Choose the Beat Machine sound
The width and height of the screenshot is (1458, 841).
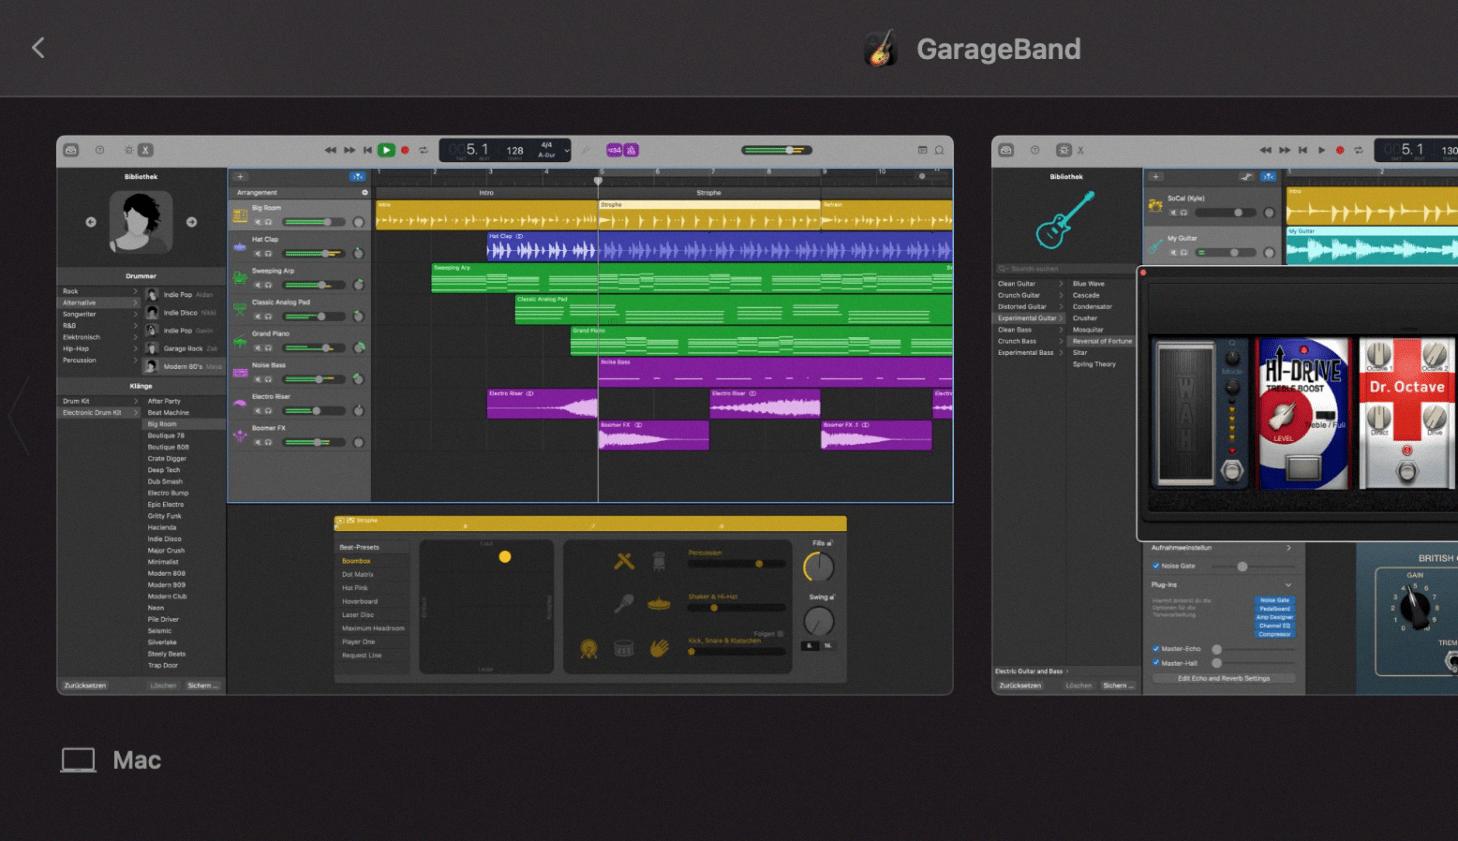point(168,412)
